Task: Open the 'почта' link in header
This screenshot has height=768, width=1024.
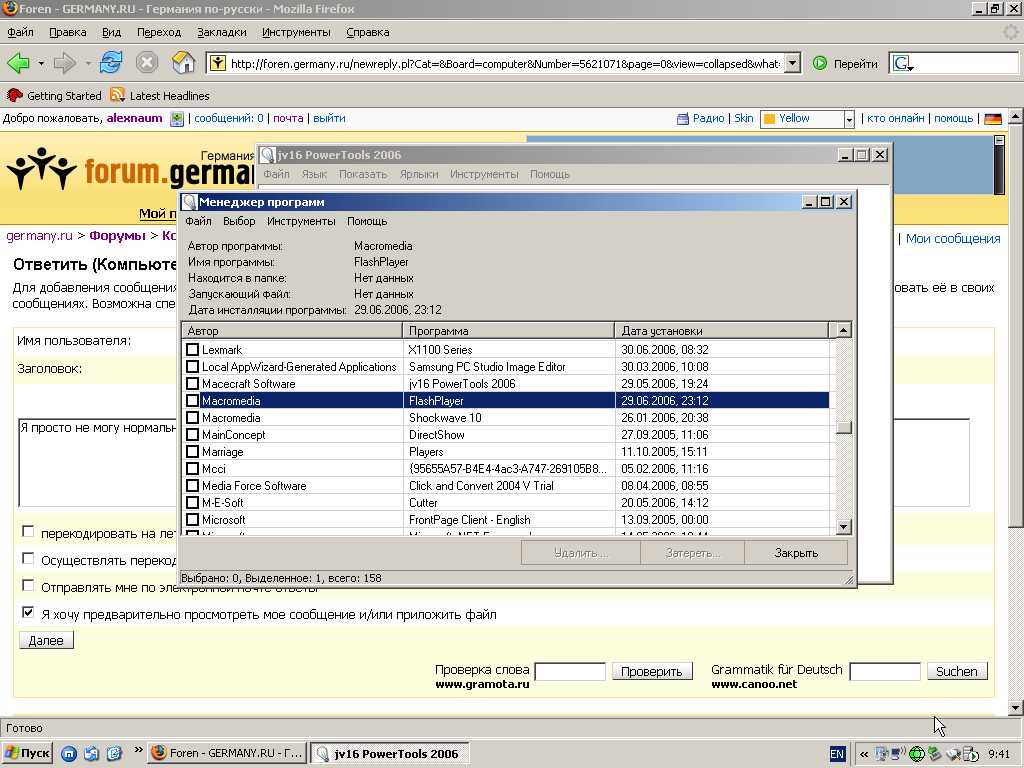Action: [288, 118]
